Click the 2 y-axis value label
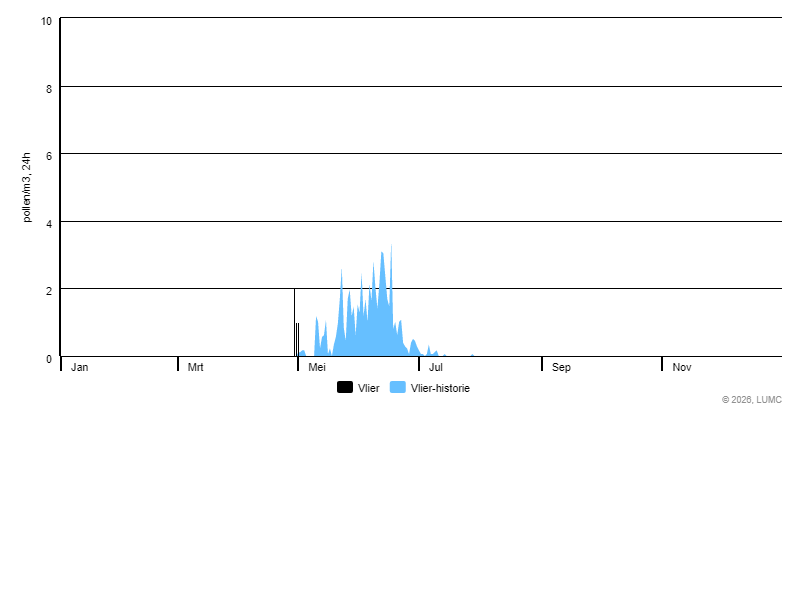800x600 pixels. (x=49, y=291)
